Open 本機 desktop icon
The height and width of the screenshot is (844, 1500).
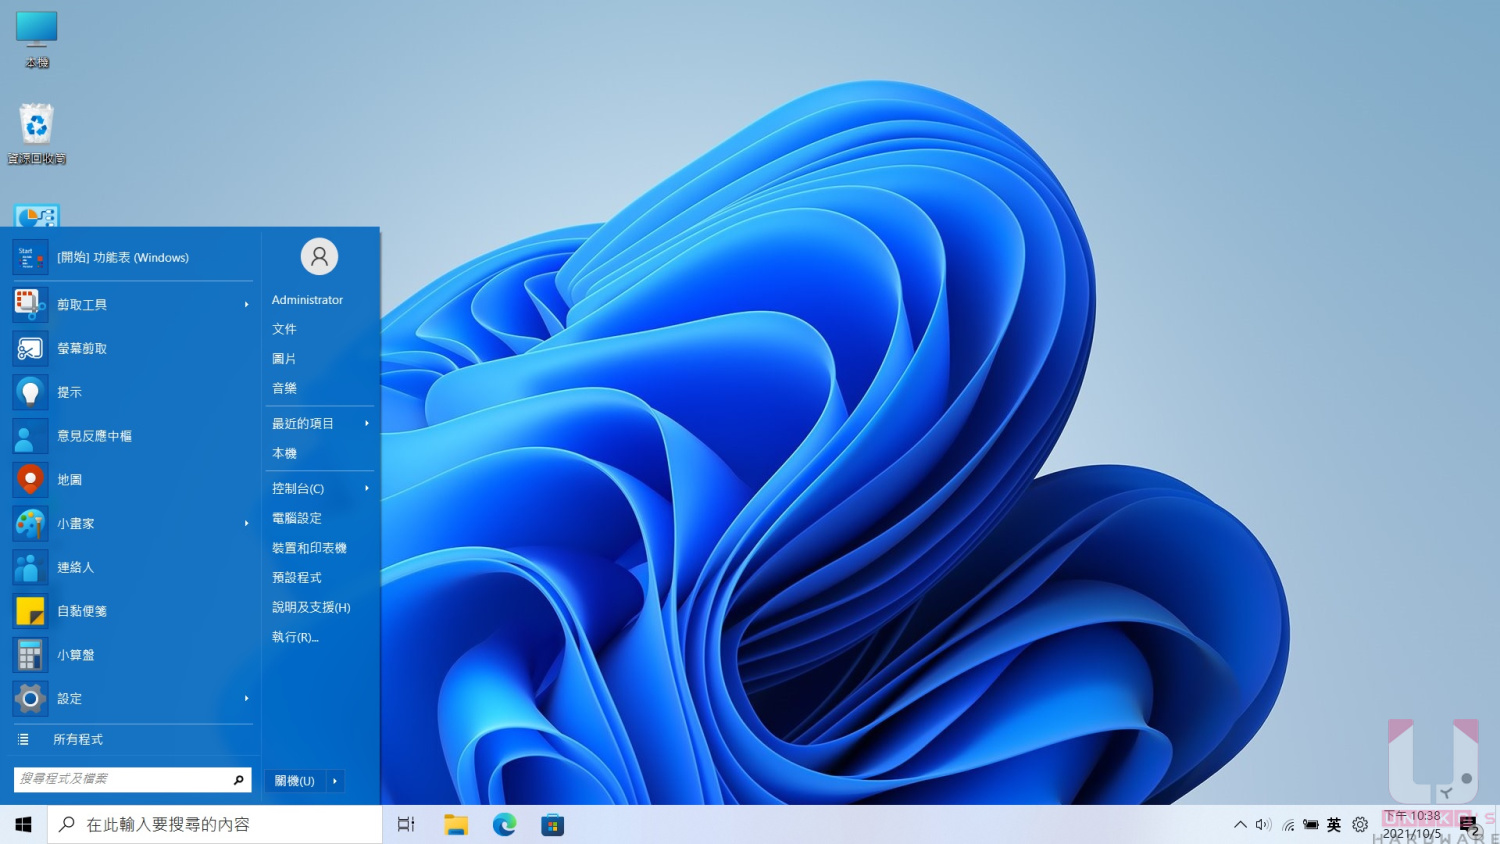tap(37, 40)
